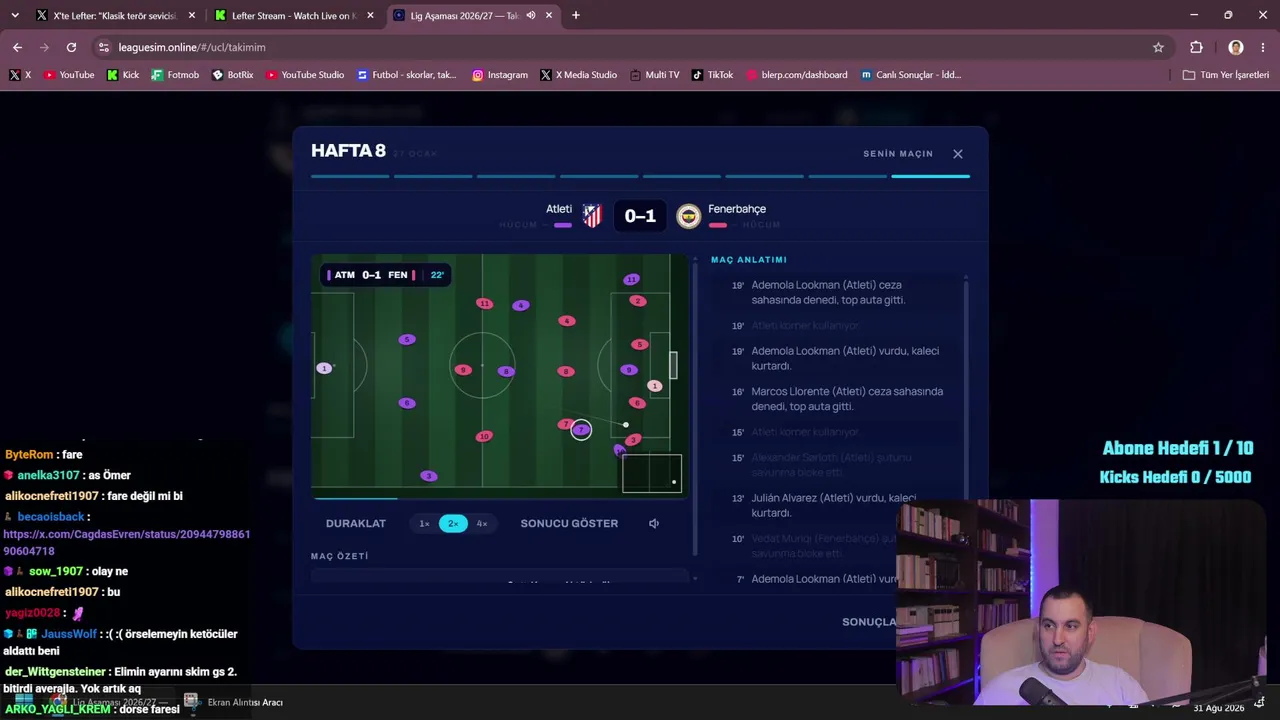Set simulation speed to 1×
Screen dimensions: 1280x720
click(x=424, y=524)
